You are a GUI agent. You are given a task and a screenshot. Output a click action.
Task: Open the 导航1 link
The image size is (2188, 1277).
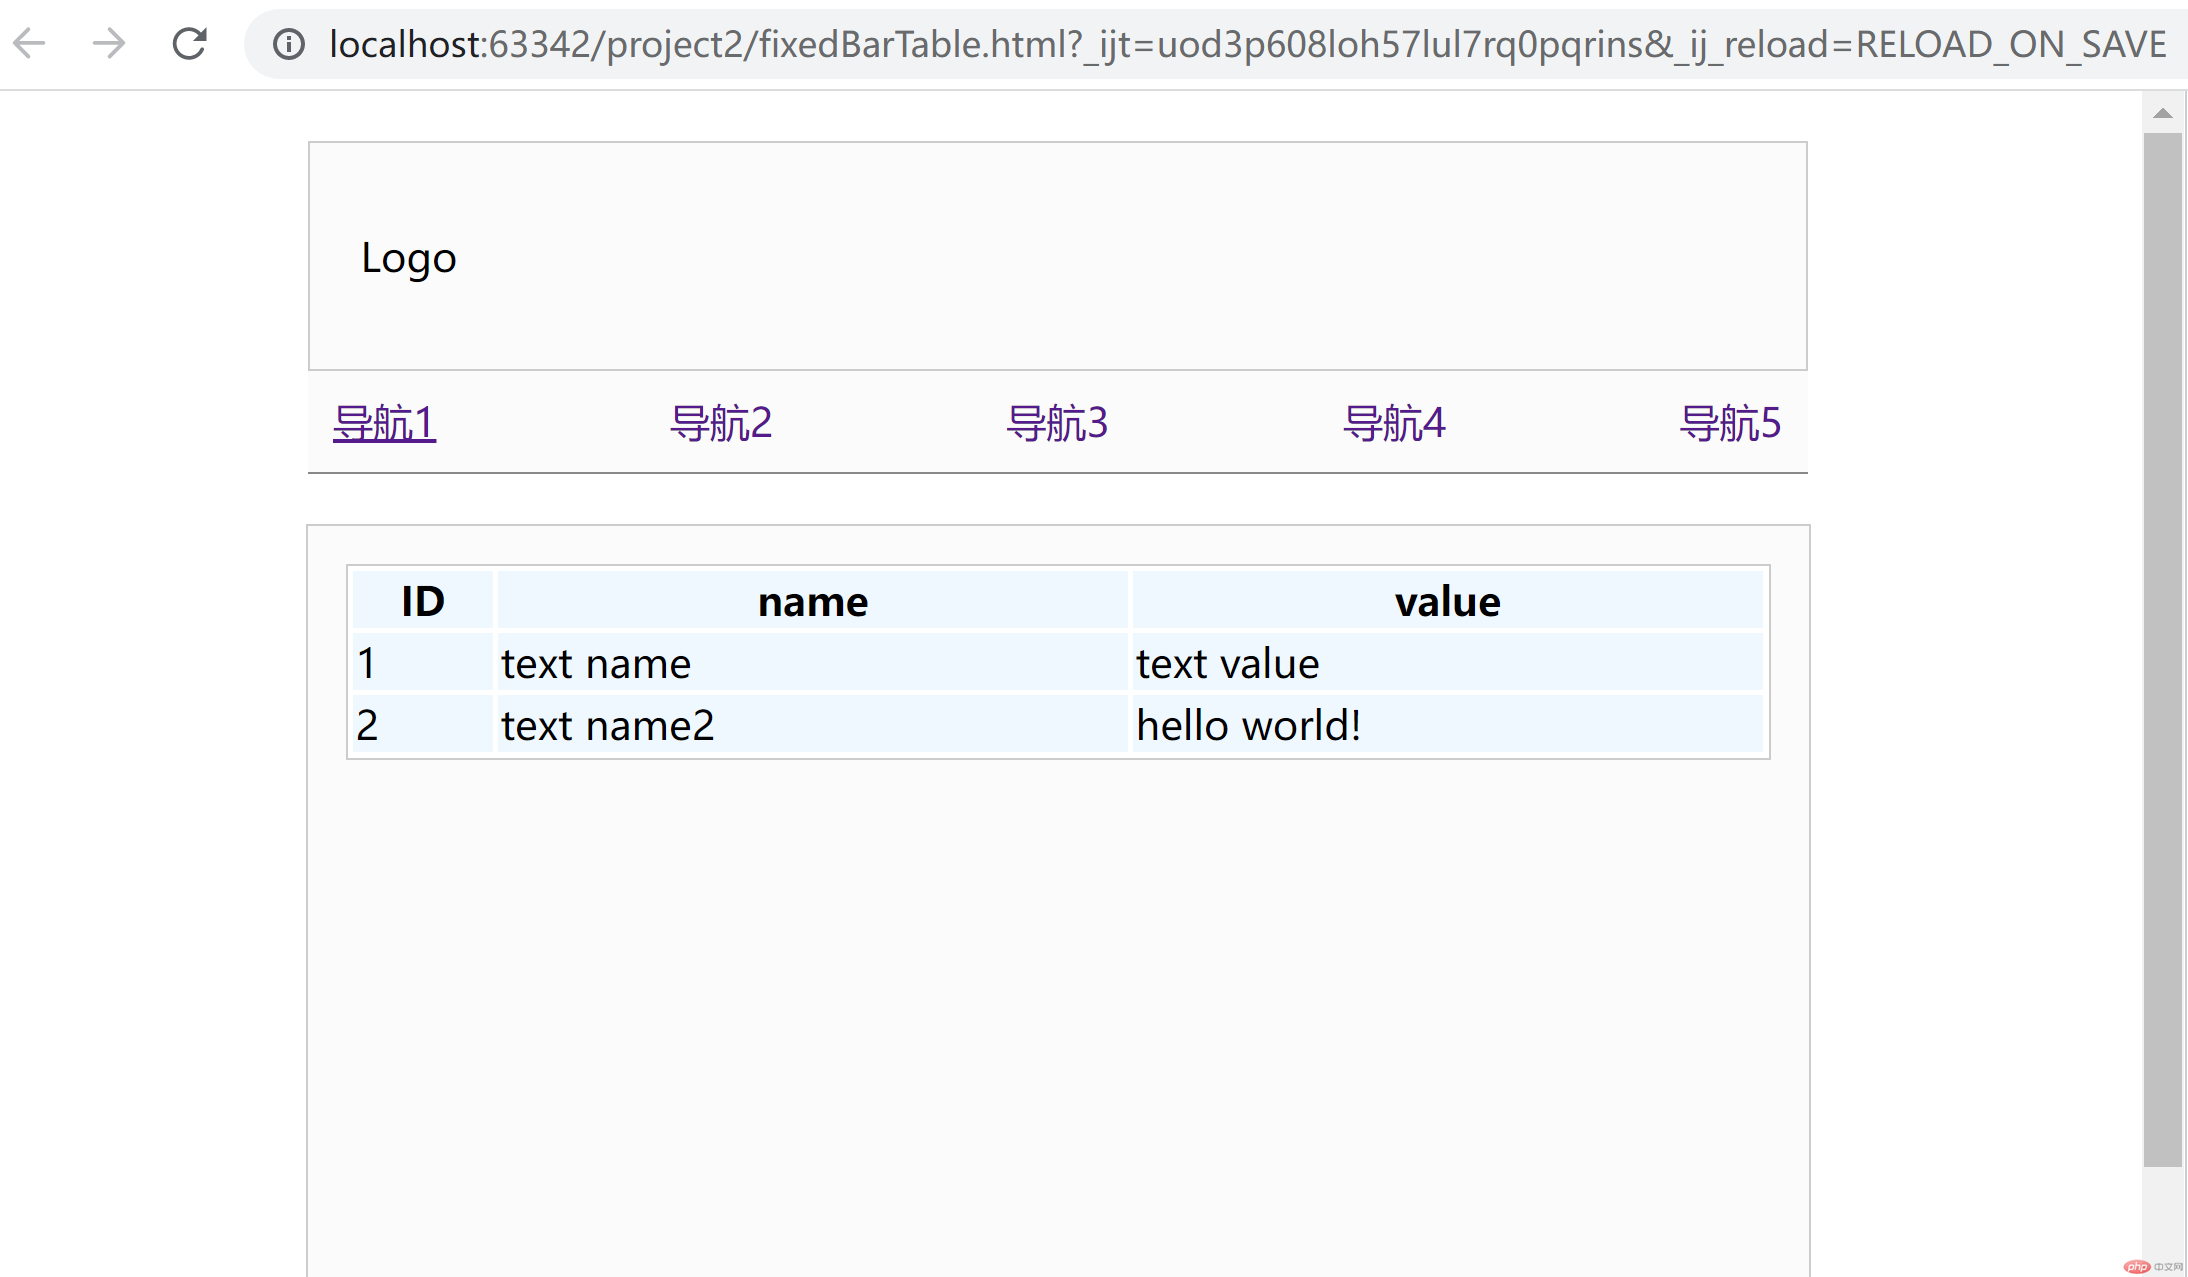(385, 423)
